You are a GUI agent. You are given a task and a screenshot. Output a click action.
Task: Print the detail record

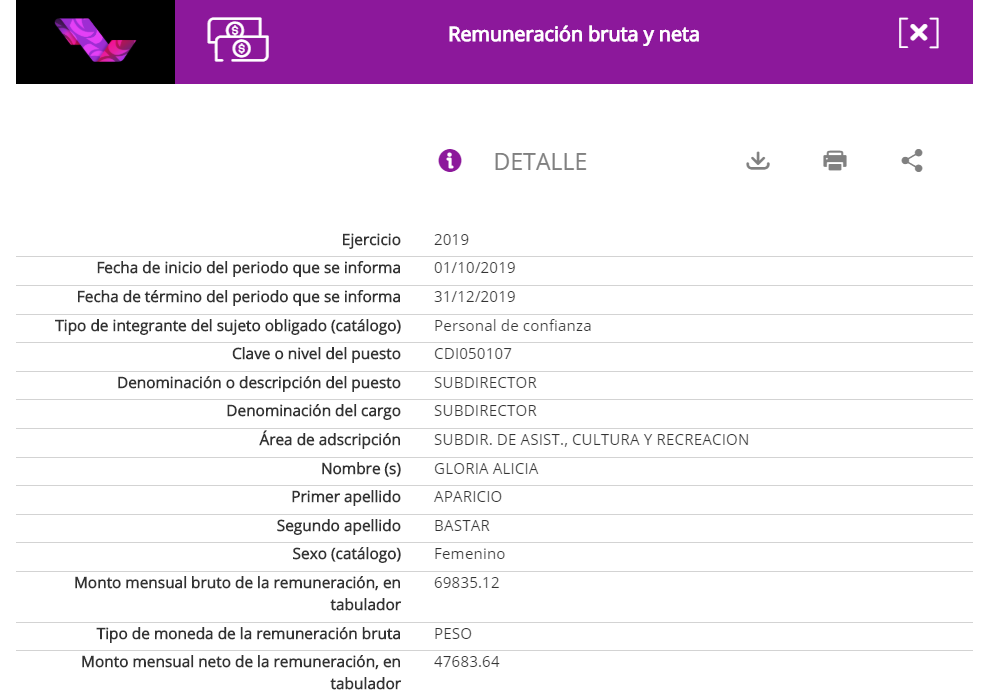click(x=834, y=161)
